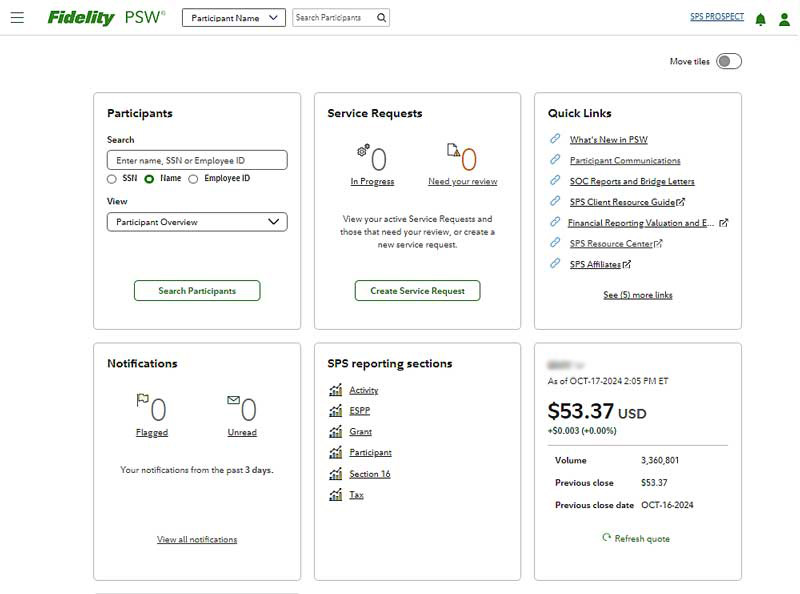Viewport: 800px width, 594px height.
Task: Click the Create Service Request button
Action: point(417,291)
